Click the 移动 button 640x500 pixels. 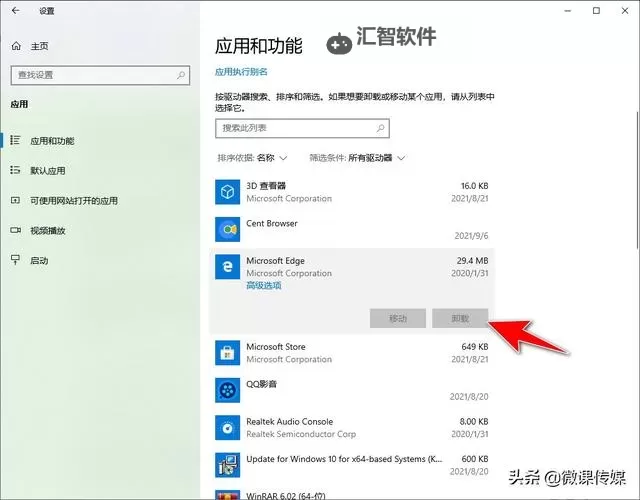398,318
